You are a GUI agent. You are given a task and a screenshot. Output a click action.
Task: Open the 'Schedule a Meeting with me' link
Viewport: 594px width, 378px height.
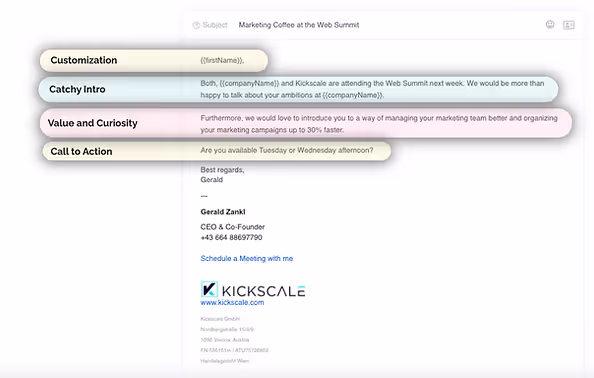coord(247,258)
